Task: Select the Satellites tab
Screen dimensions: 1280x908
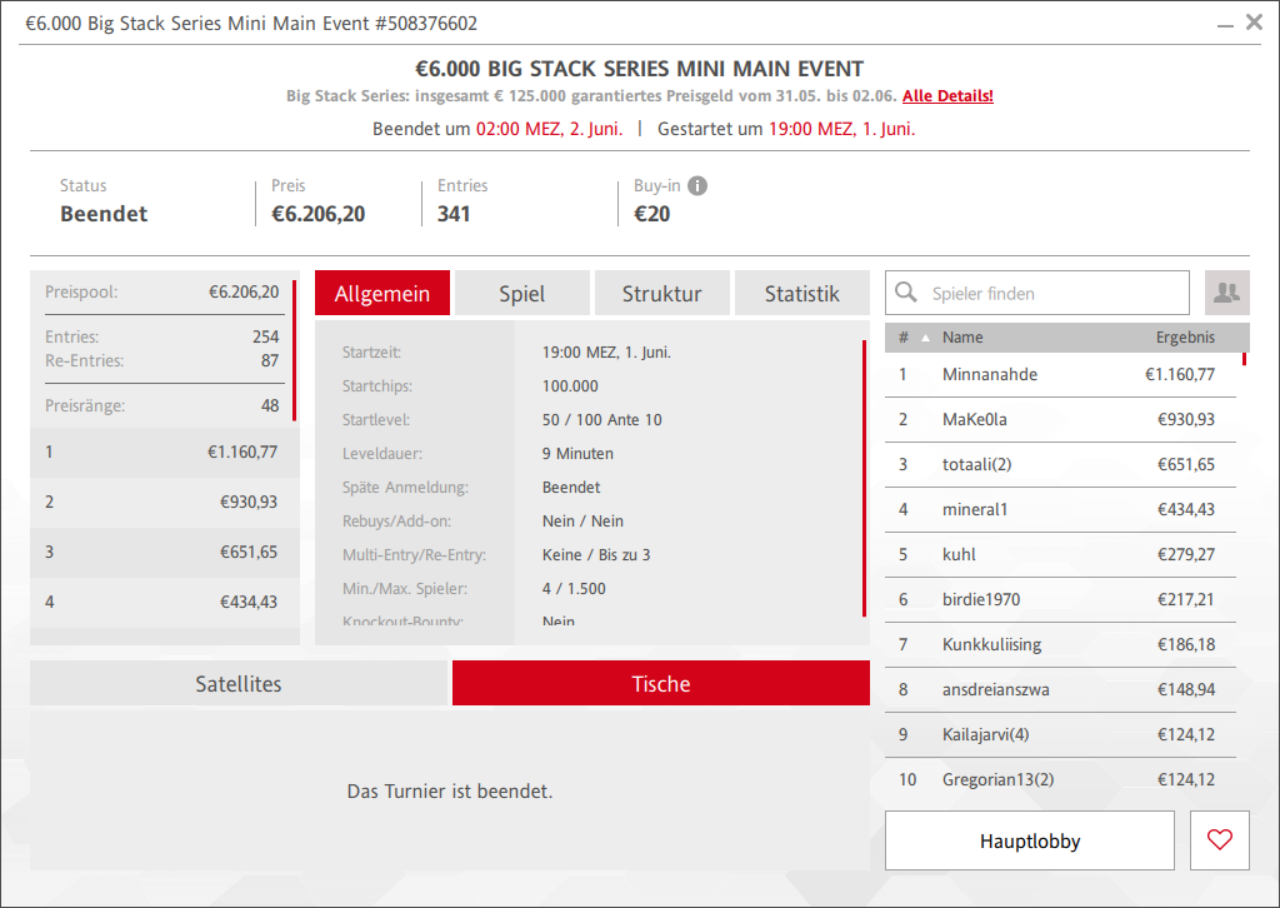Action: [x=238, y=684]
